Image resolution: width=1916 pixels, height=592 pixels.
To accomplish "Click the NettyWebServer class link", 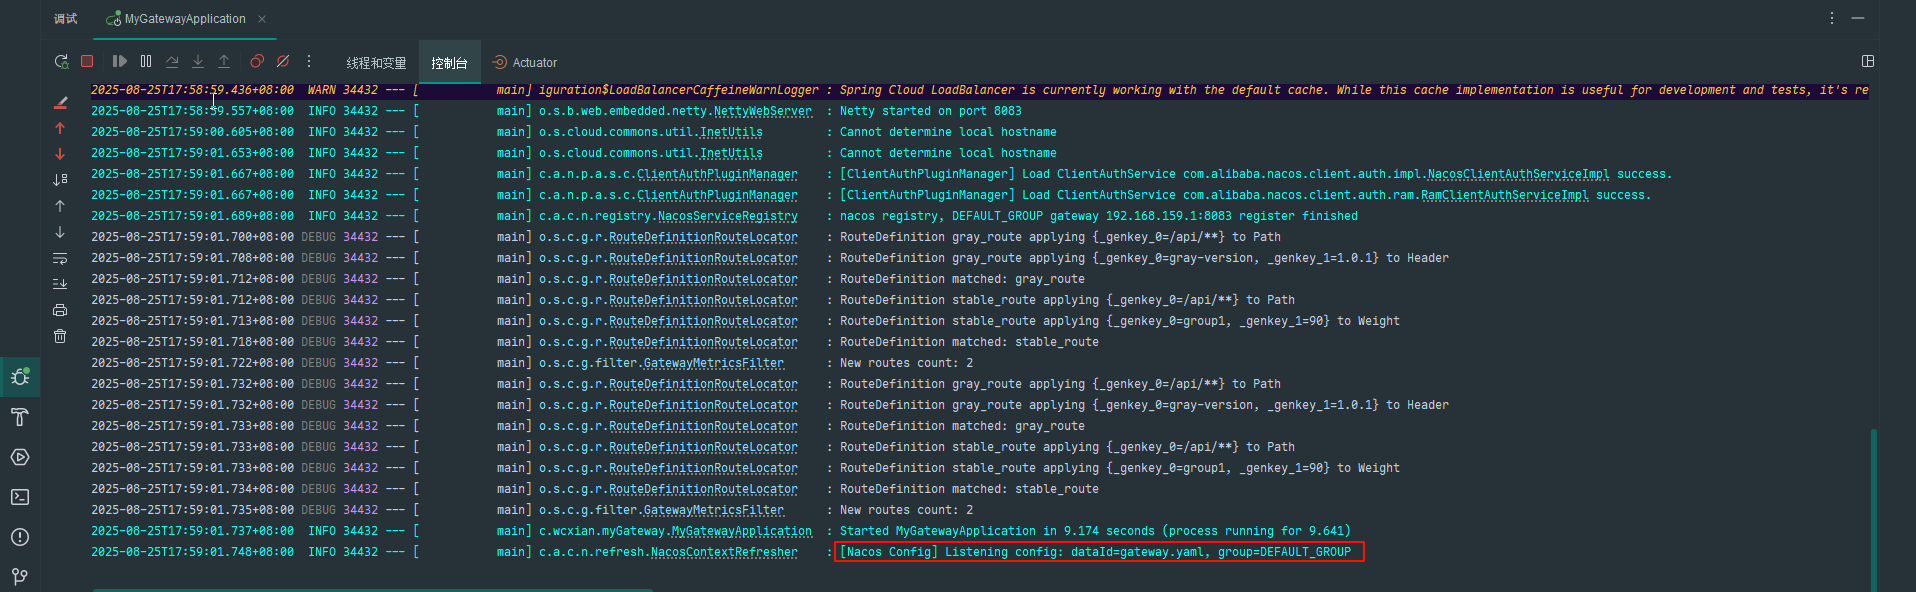I will [x=762, y=111].
